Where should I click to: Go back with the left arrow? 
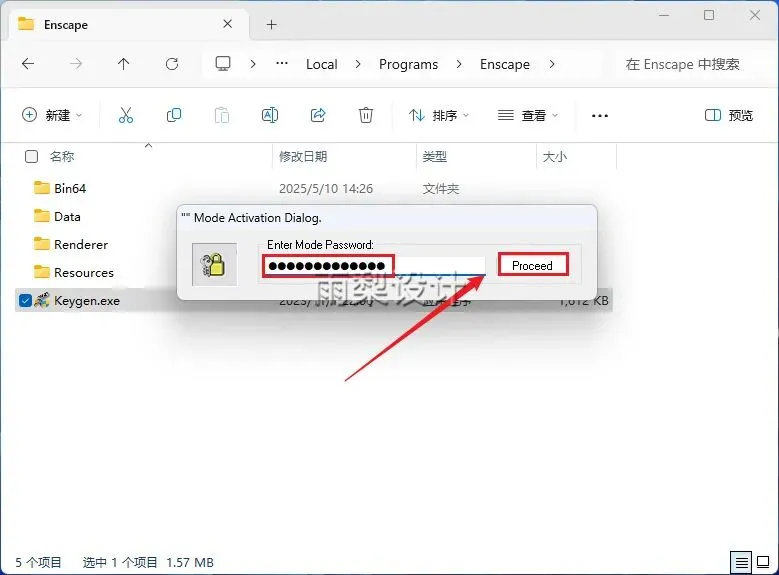[x=28, y=64]
